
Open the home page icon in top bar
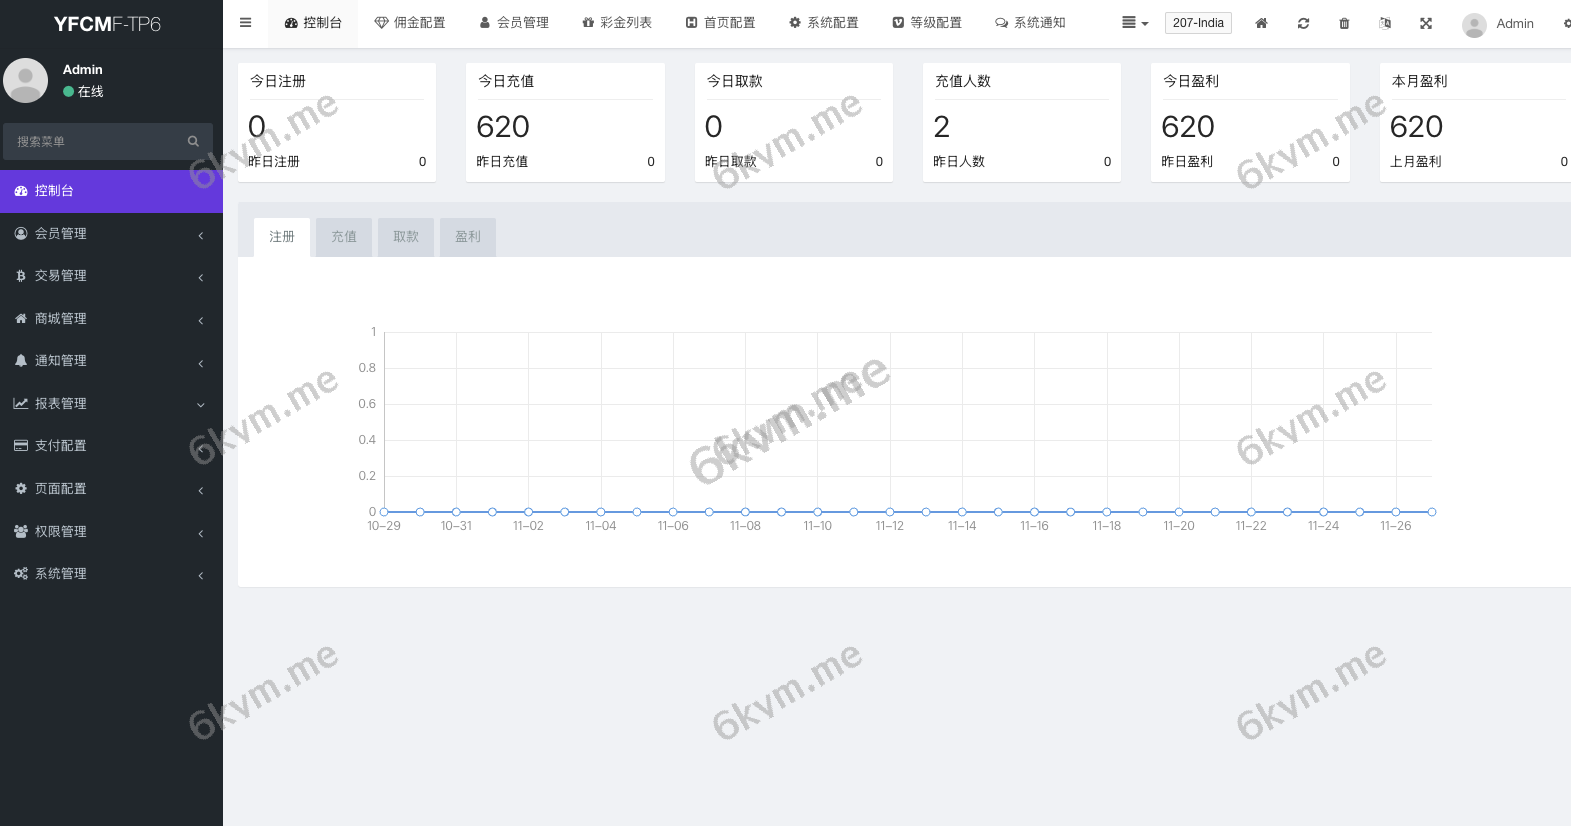click(x=1261, y=23)
